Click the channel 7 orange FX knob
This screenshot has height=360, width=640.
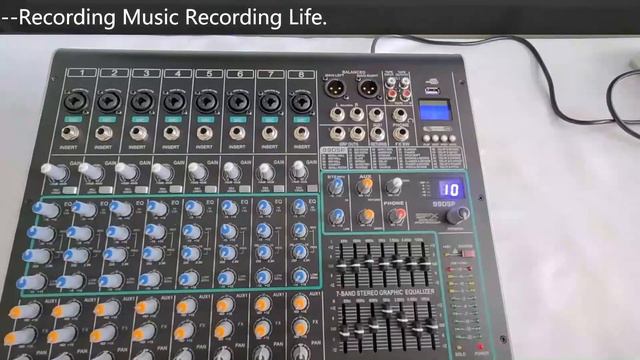click(262, 329)
